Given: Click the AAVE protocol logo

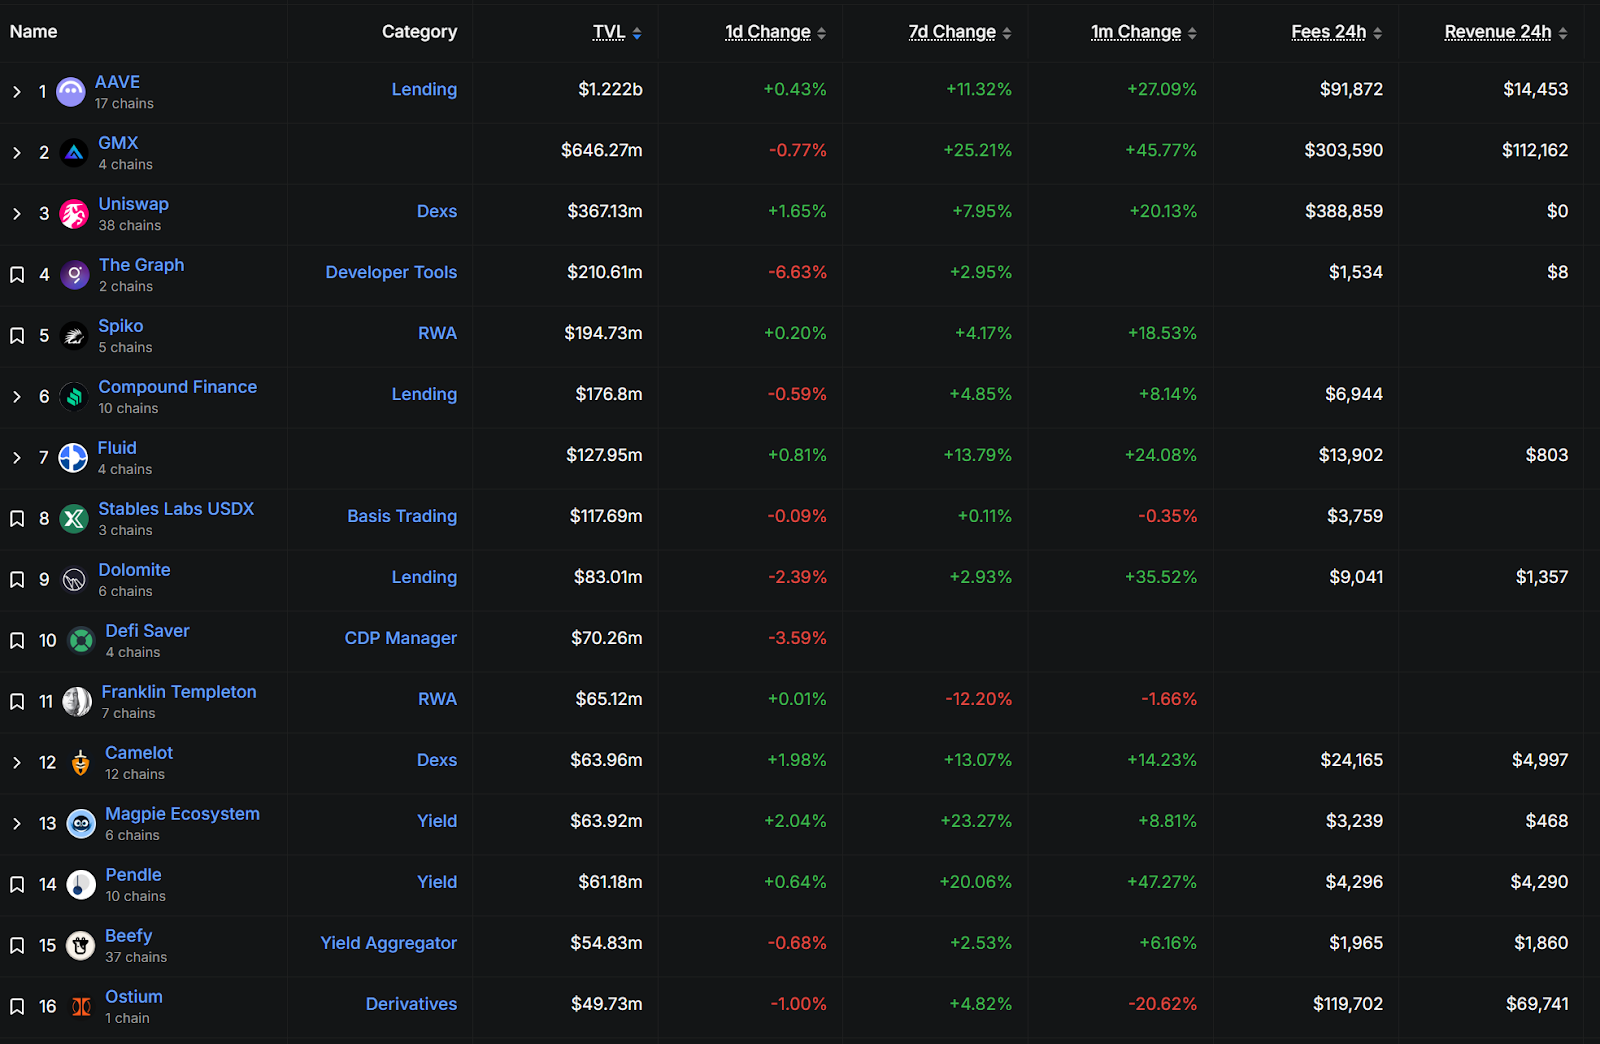Looking at the screenshot, I should 71,92.
